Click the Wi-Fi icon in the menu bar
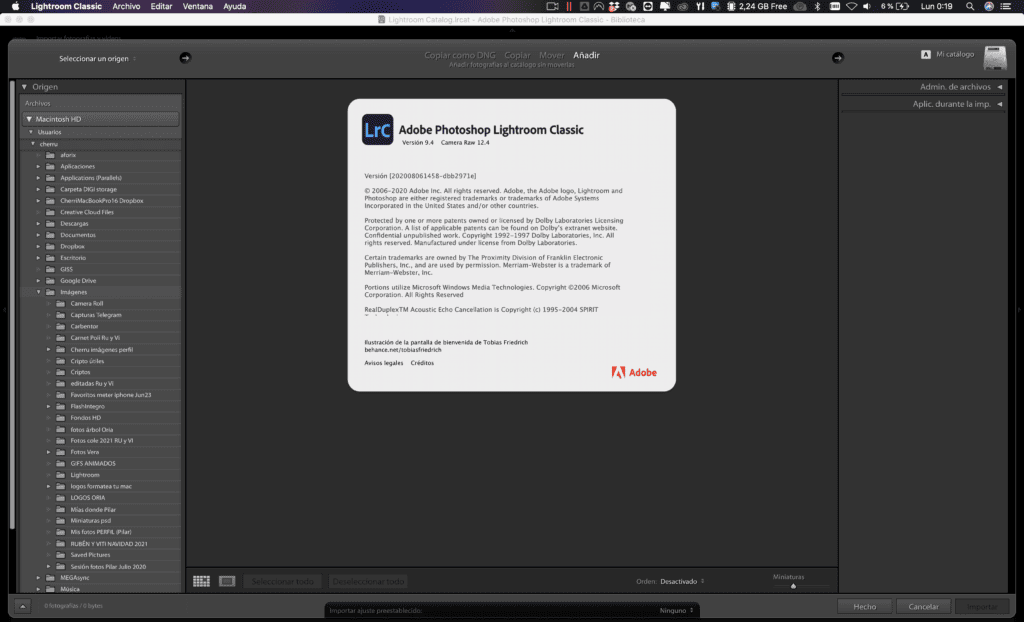Viewport: 1024px width, 622px height. tap(851, 7)
